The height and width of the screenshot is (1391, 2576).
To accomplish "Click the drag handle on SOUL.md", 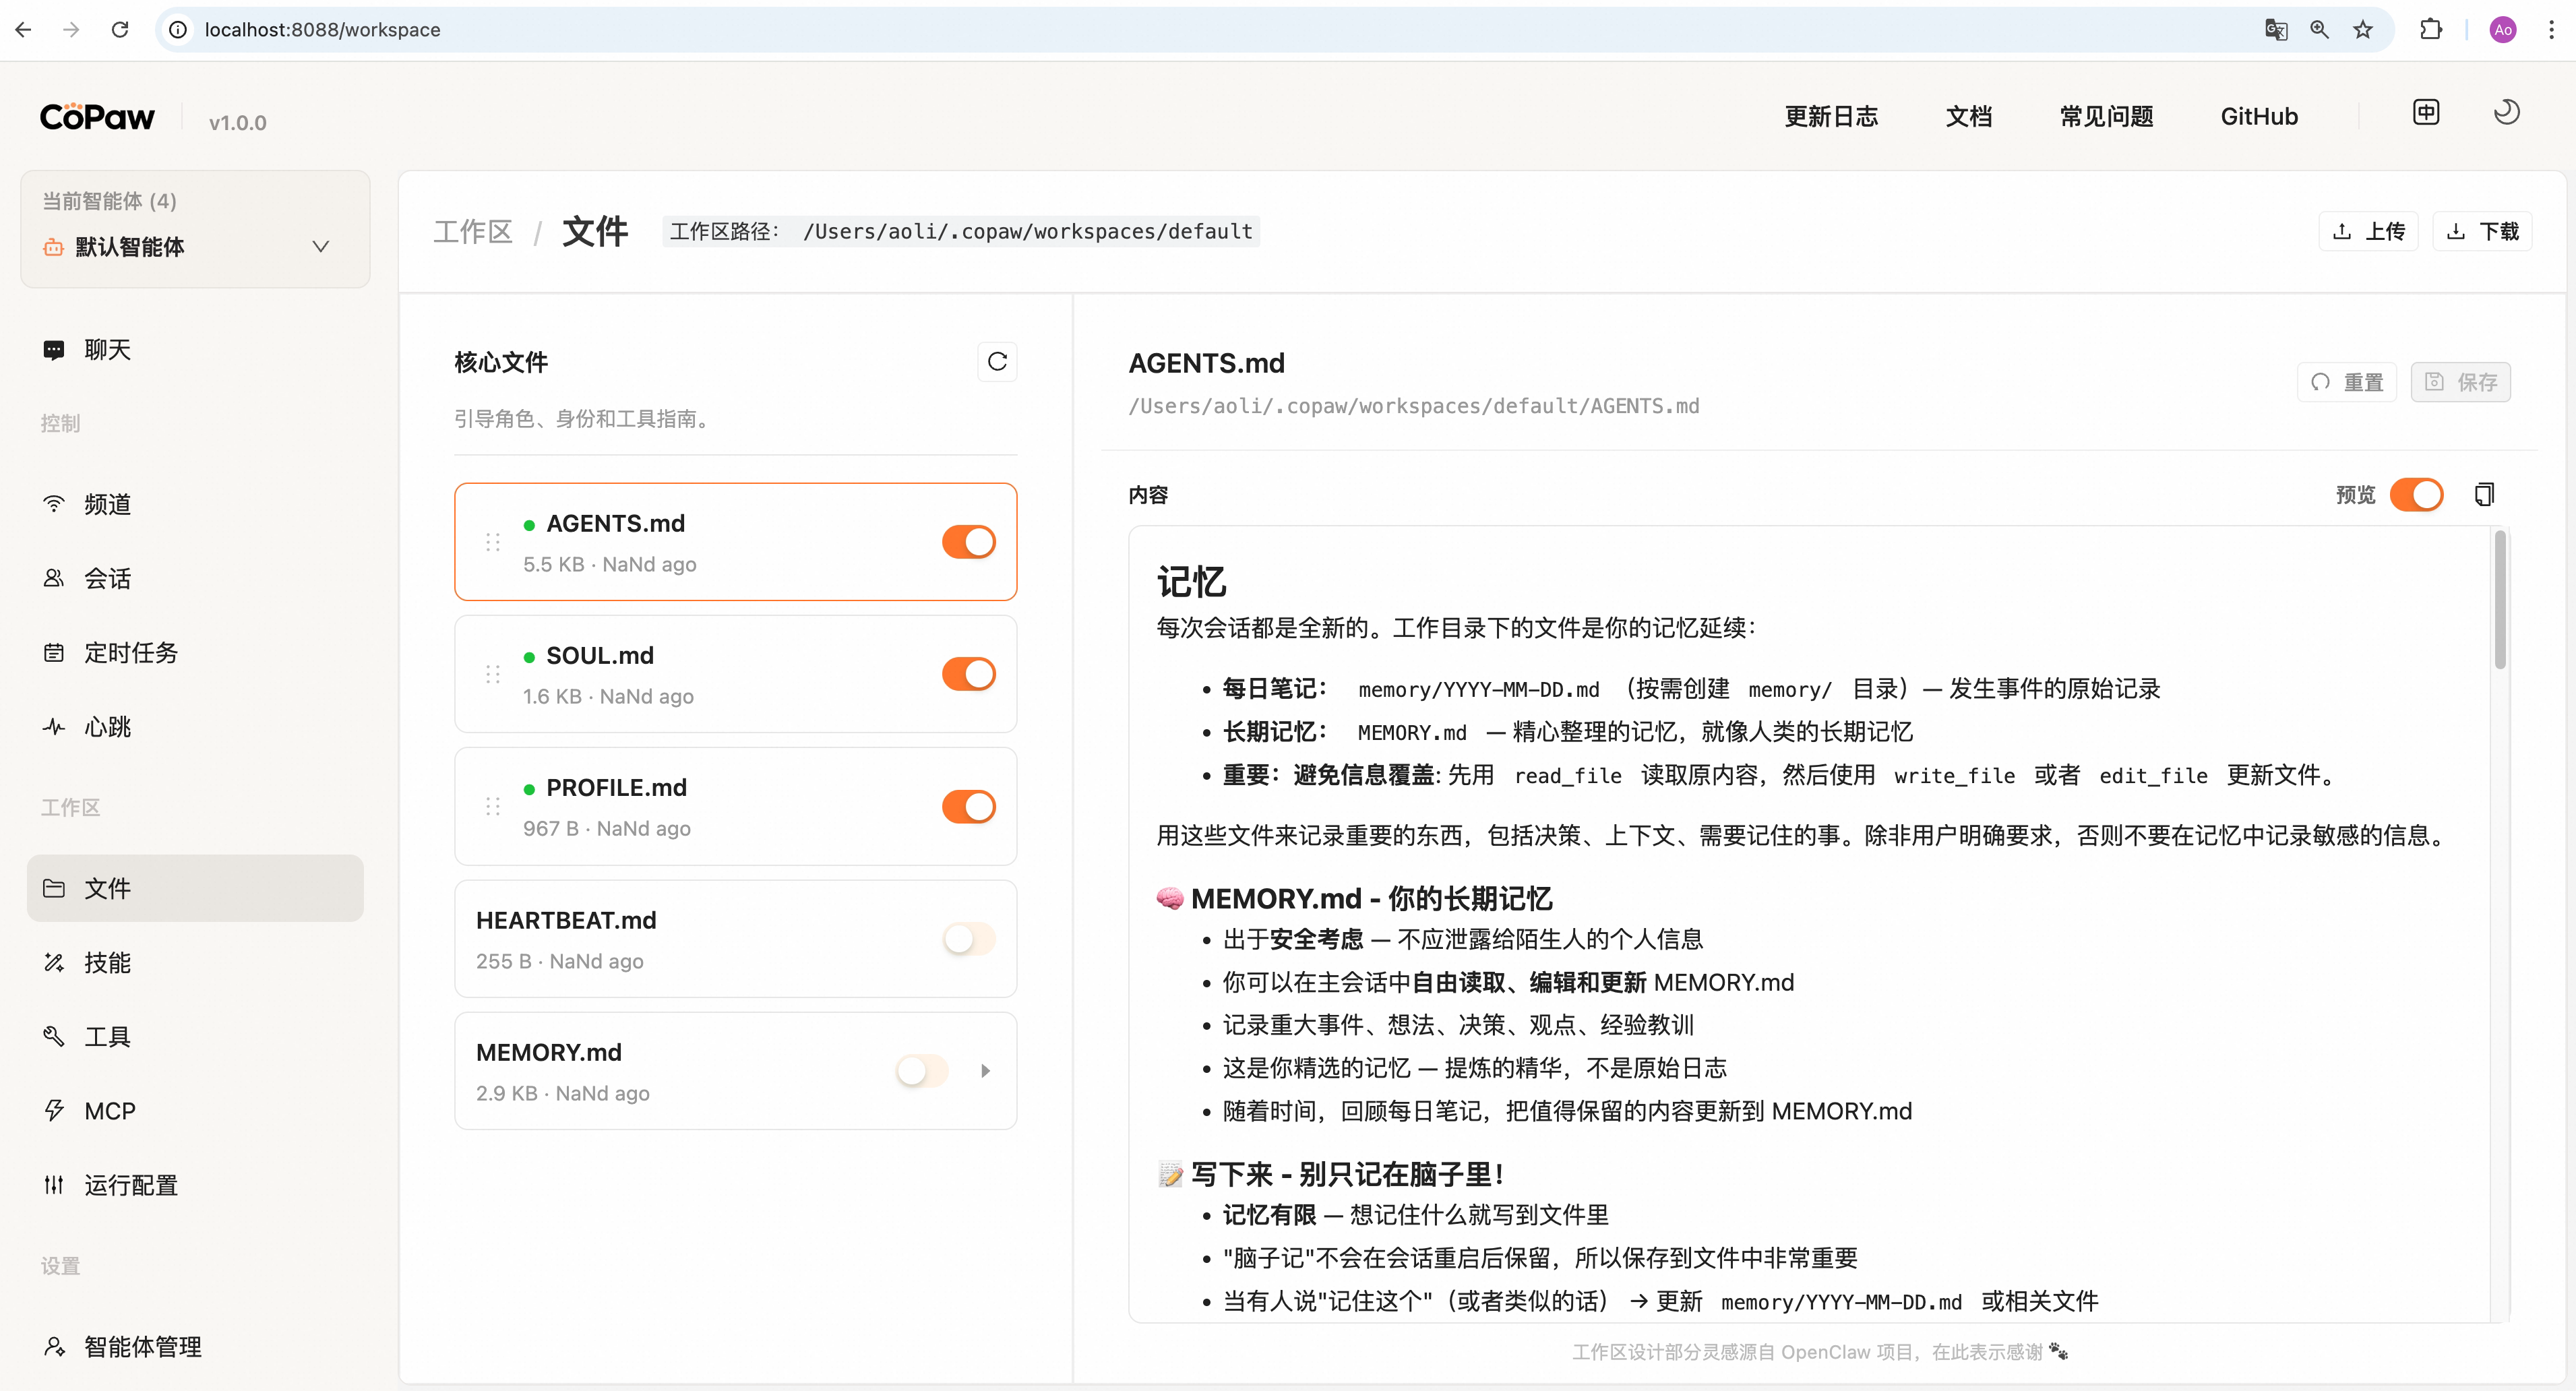I will tap(492, 674).
